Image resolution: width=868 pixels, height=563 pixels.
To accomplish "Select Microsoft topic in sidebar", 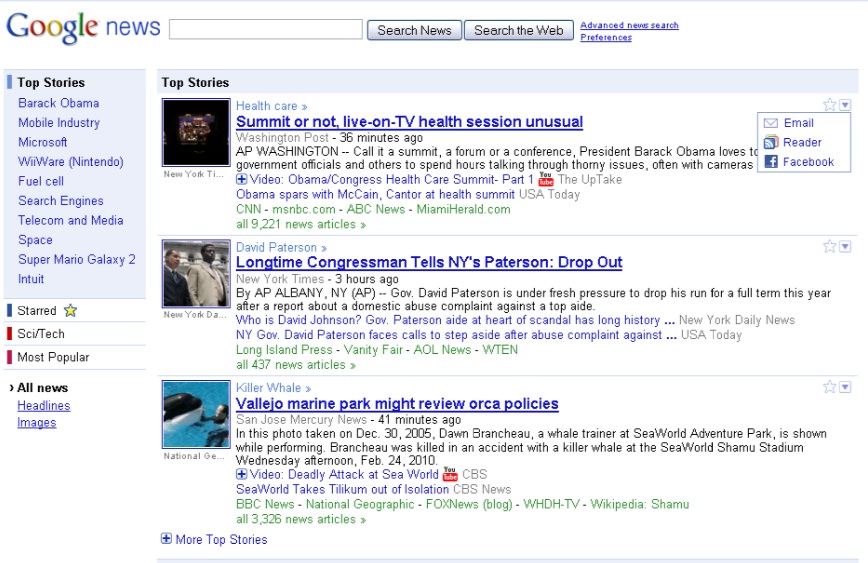I will tap(43, 142).
